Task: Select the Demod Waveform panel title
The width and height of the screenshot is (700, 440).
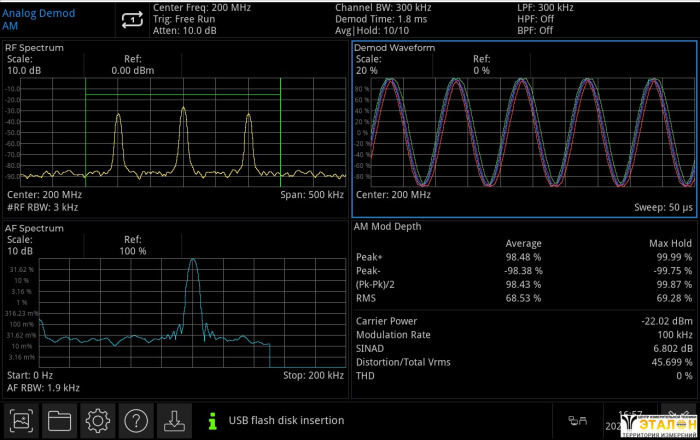Action: pyautogui.click(x=389, y=47)
